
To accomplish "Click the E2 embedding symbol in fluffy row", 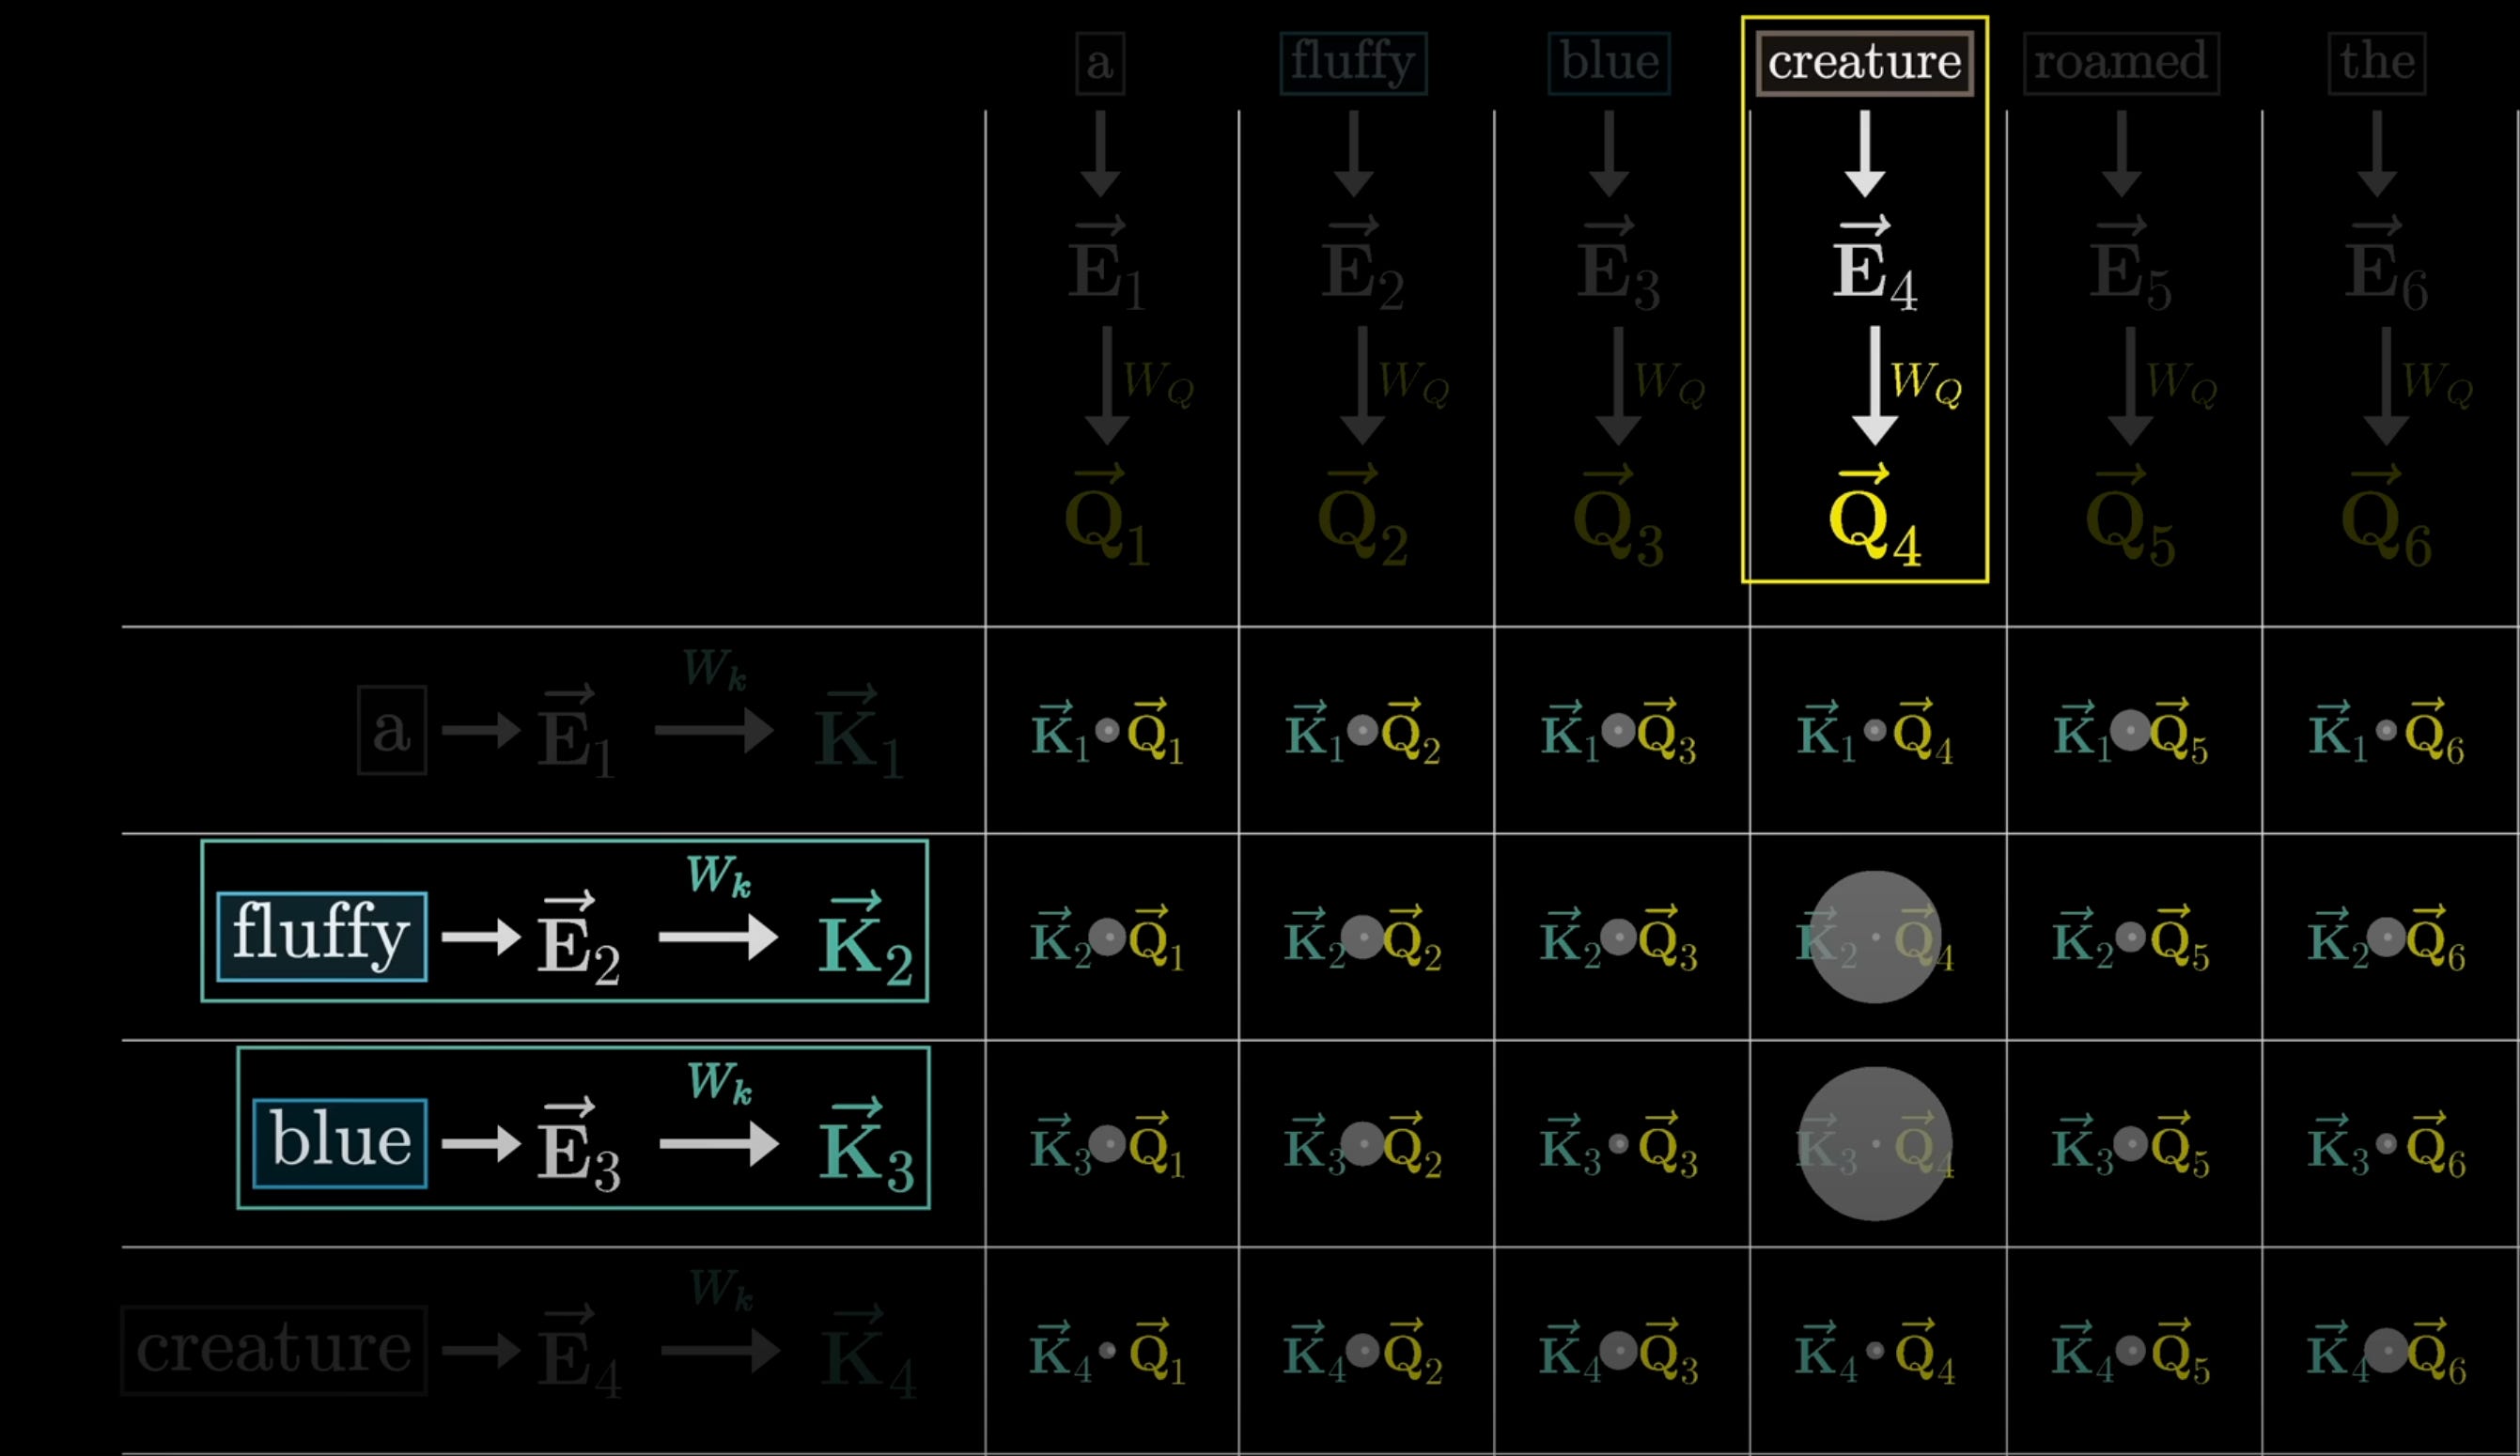I will tap(578, 942).
